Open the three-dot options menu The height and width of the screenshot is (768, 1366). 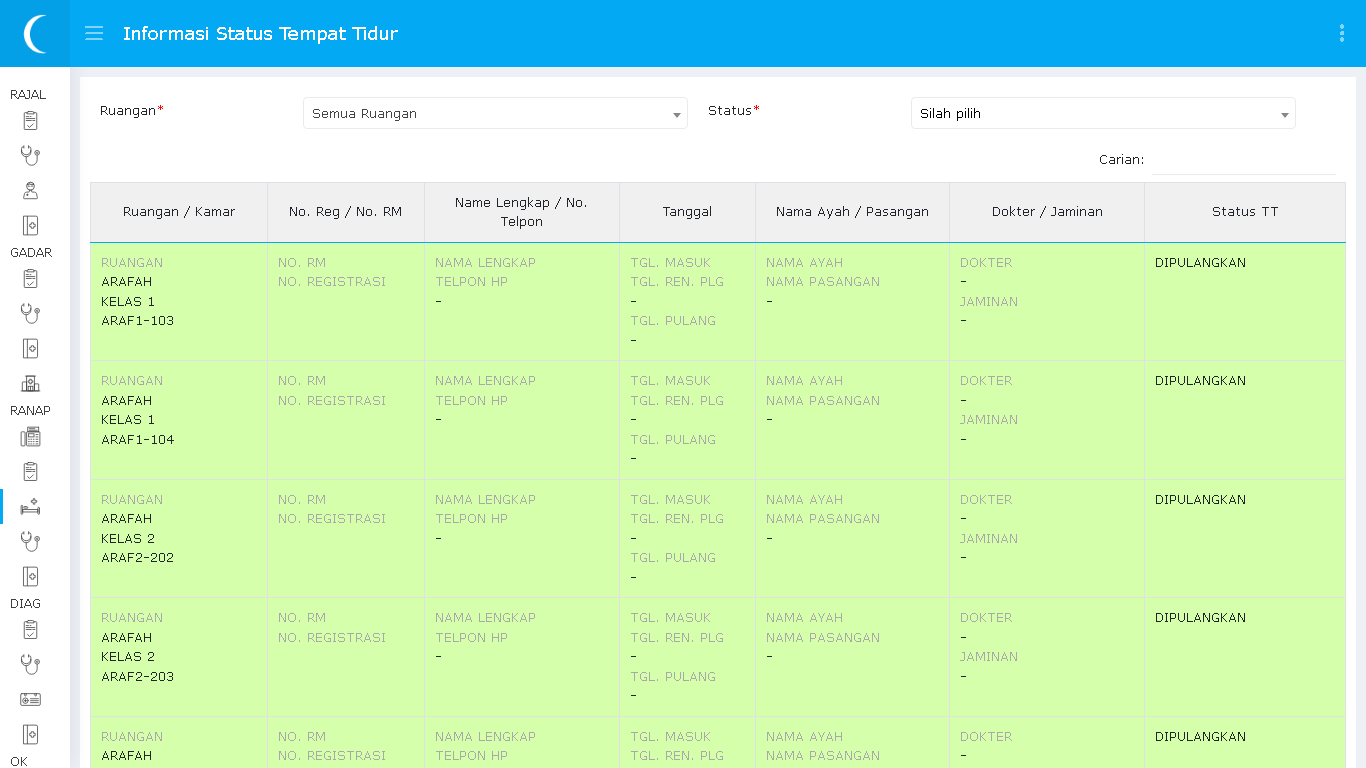[x=1341, y=33]
